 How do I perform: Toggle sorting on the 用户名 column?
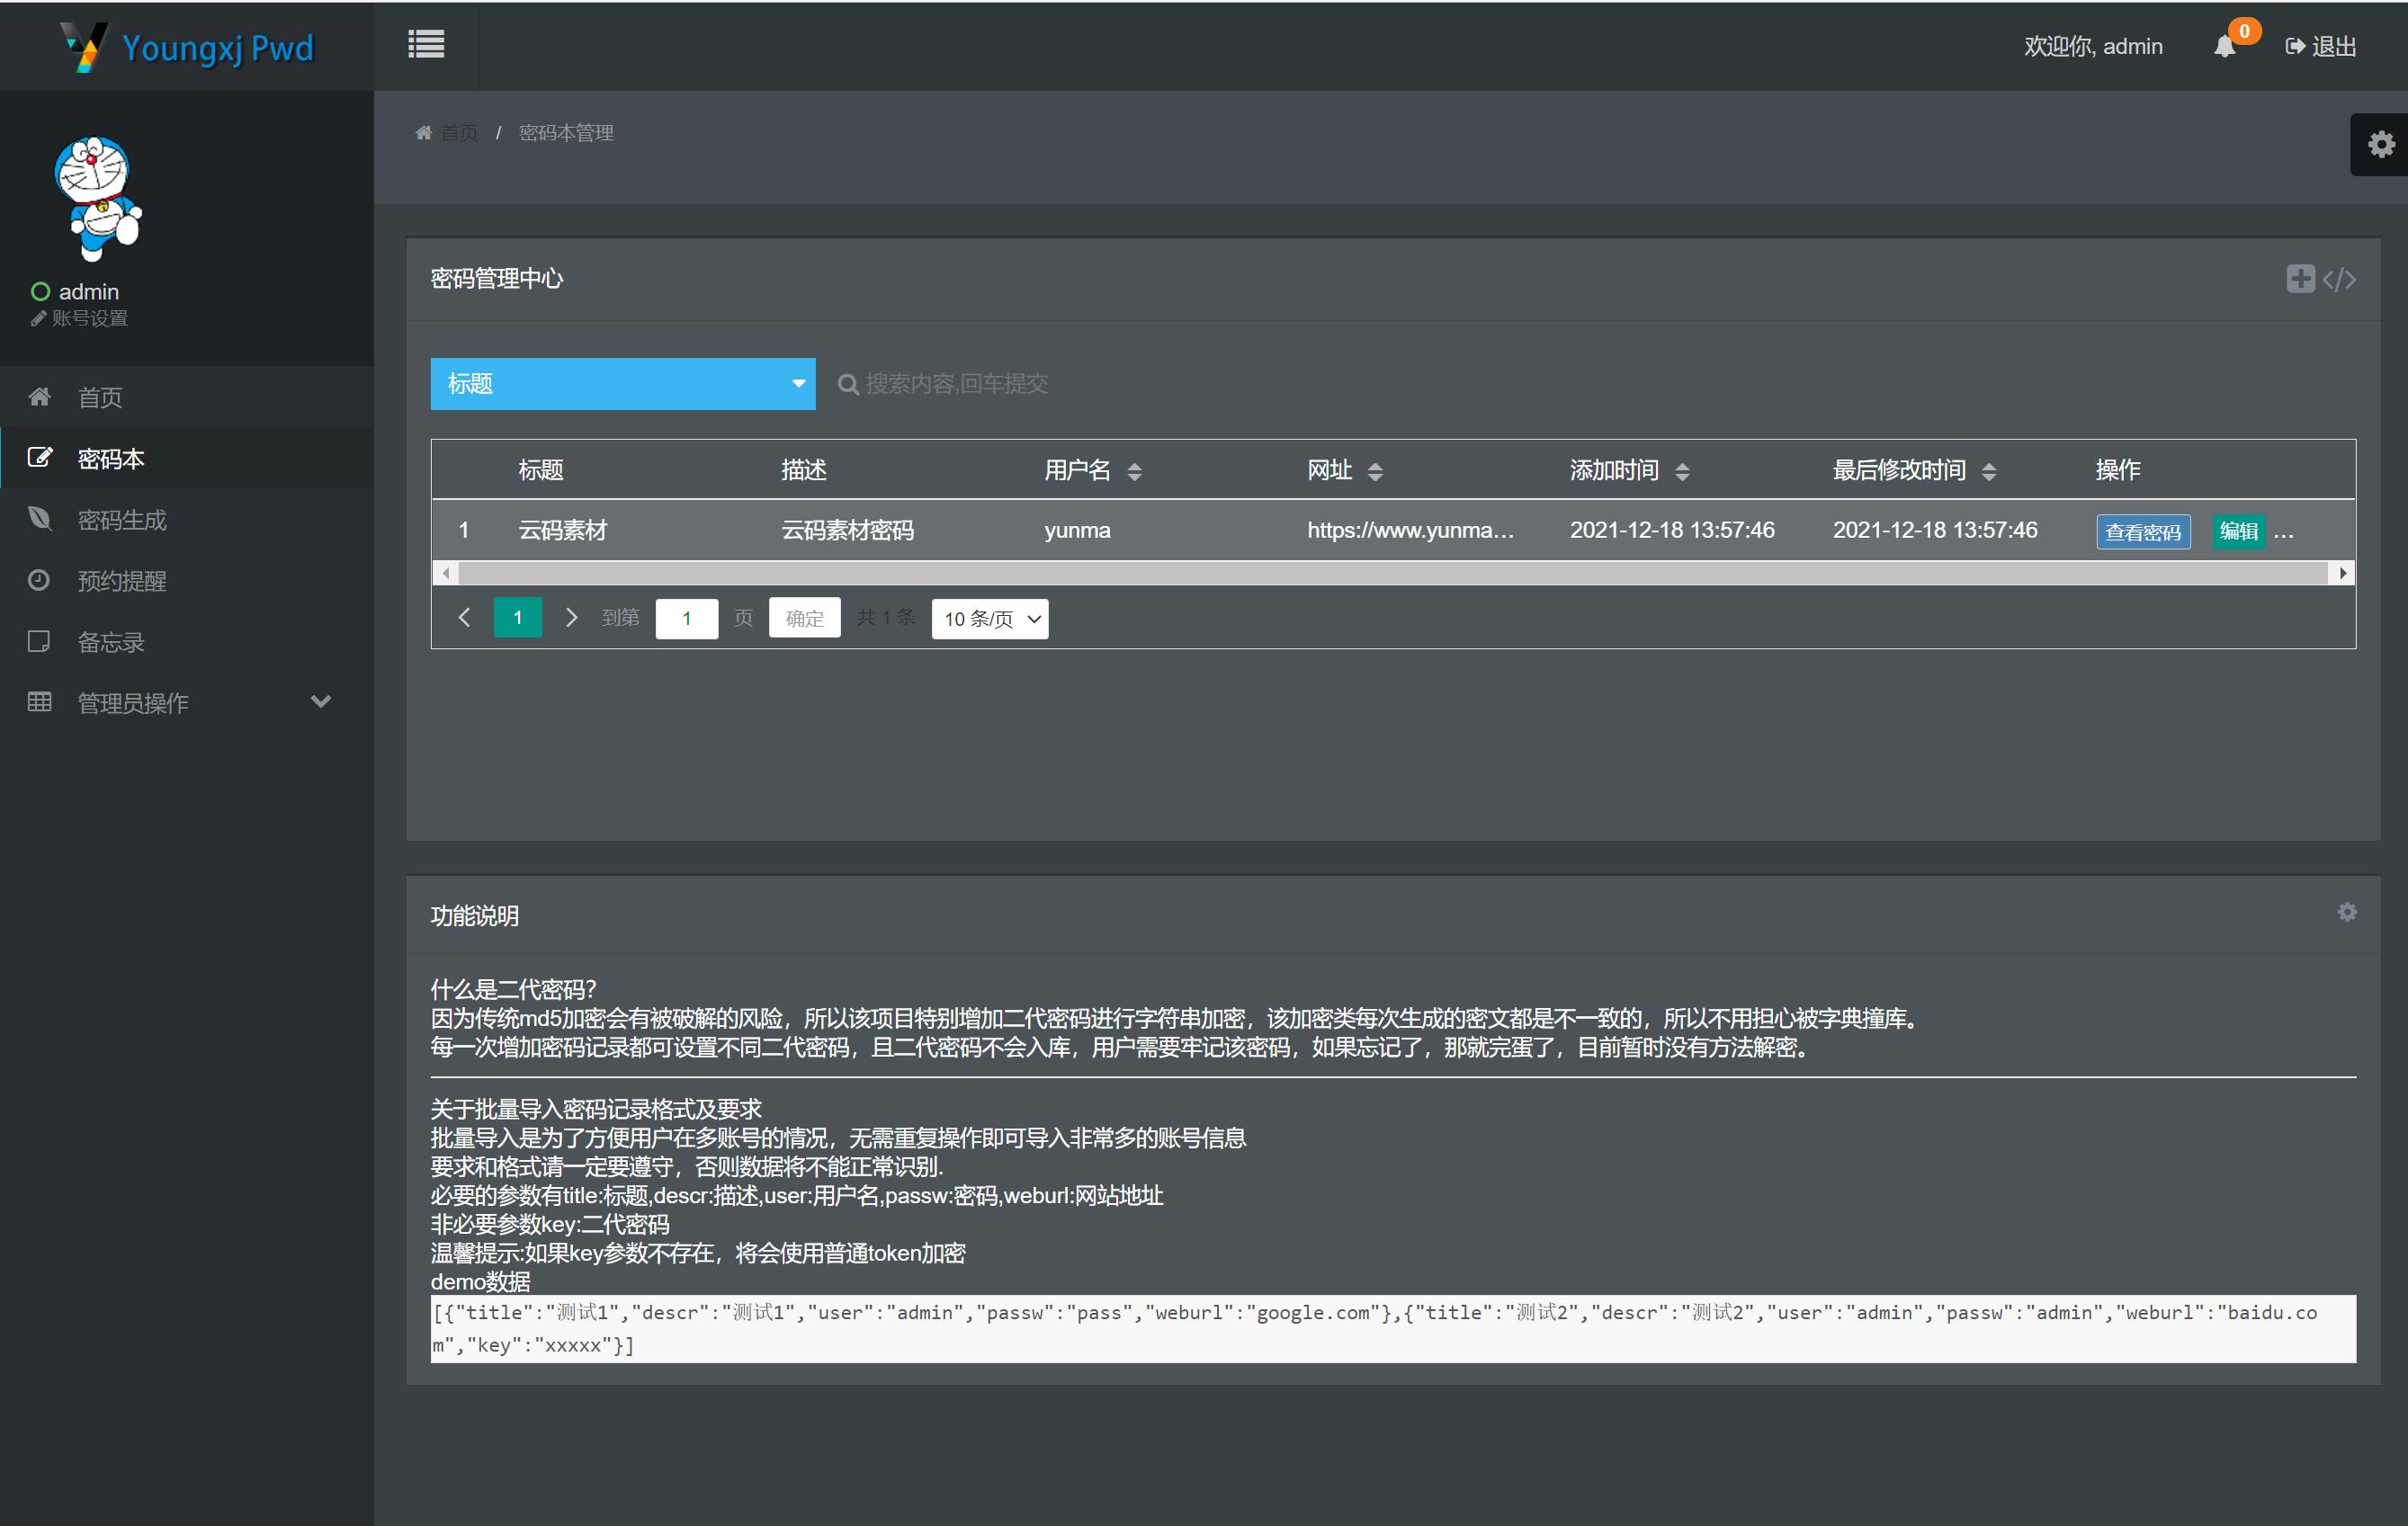(x=1135, y=470)
